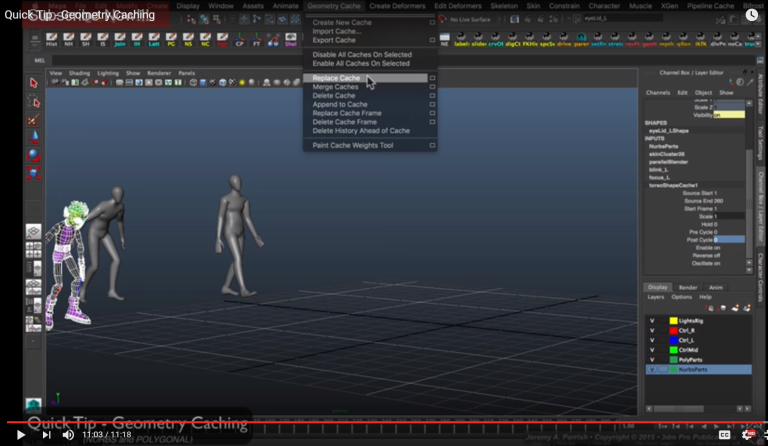Open Merge Caches option box
This screenshot has height=446, width=768.
tap(432, 87)
